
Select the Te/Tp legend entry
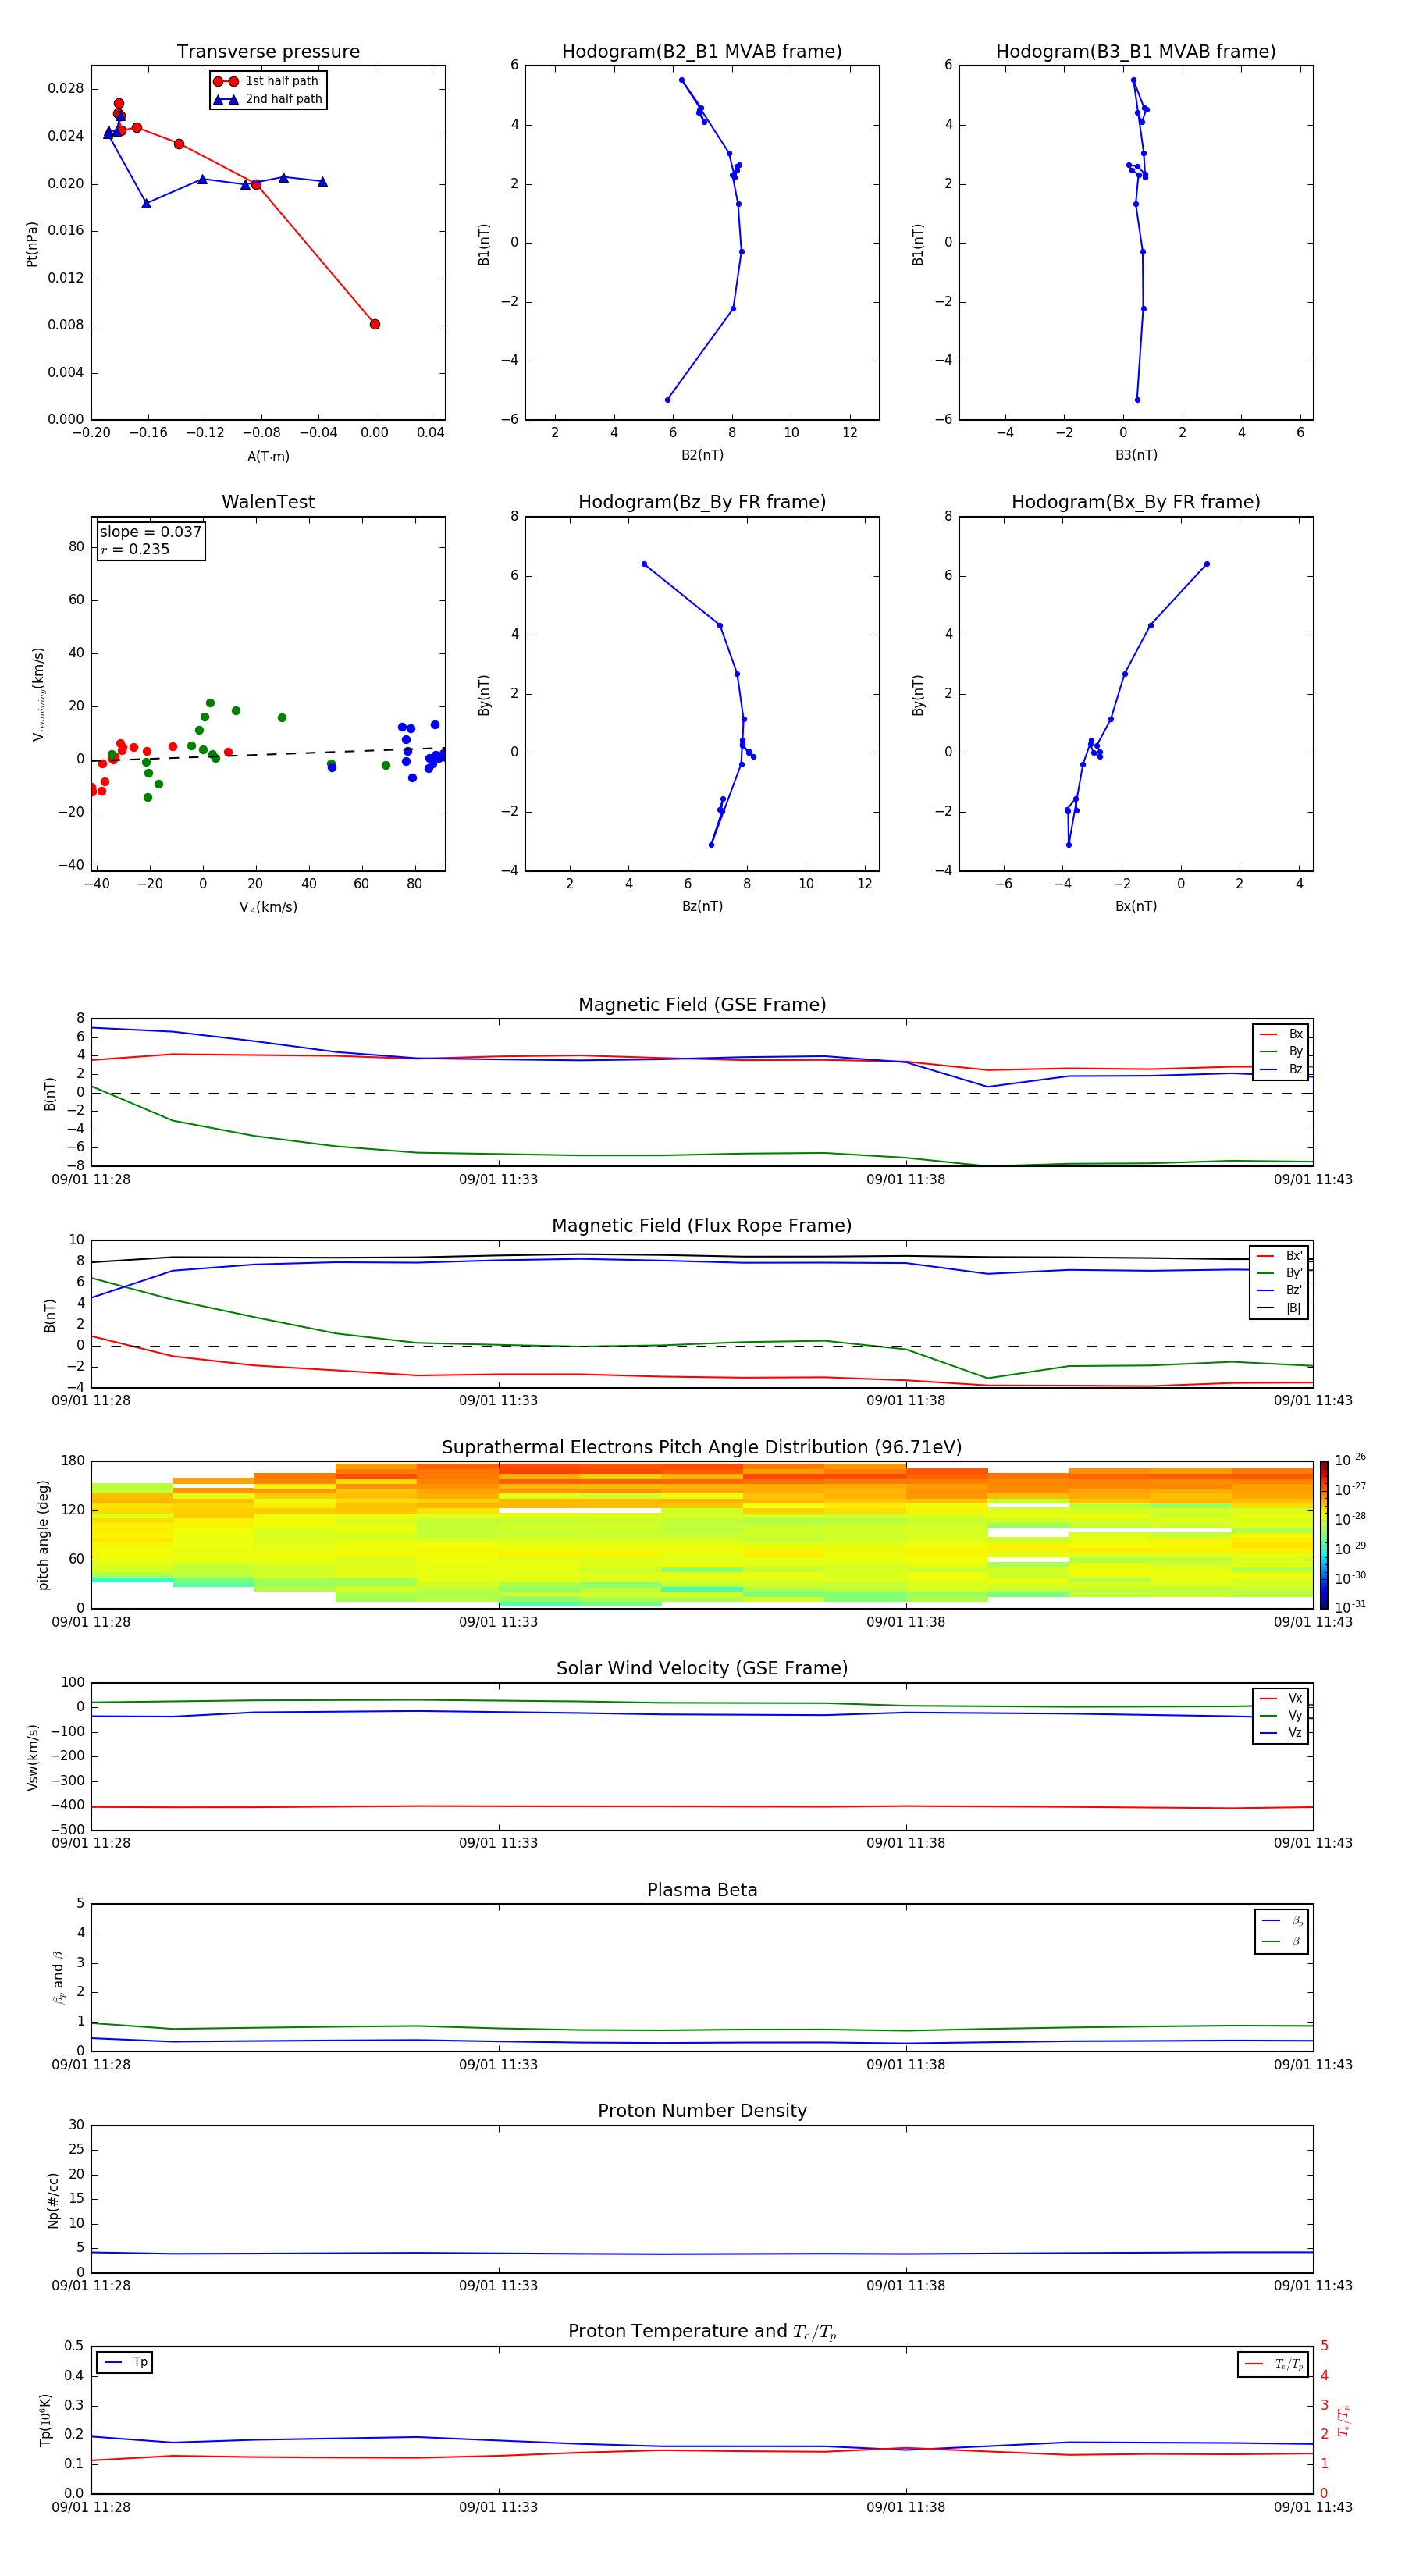point(1274,2364)
